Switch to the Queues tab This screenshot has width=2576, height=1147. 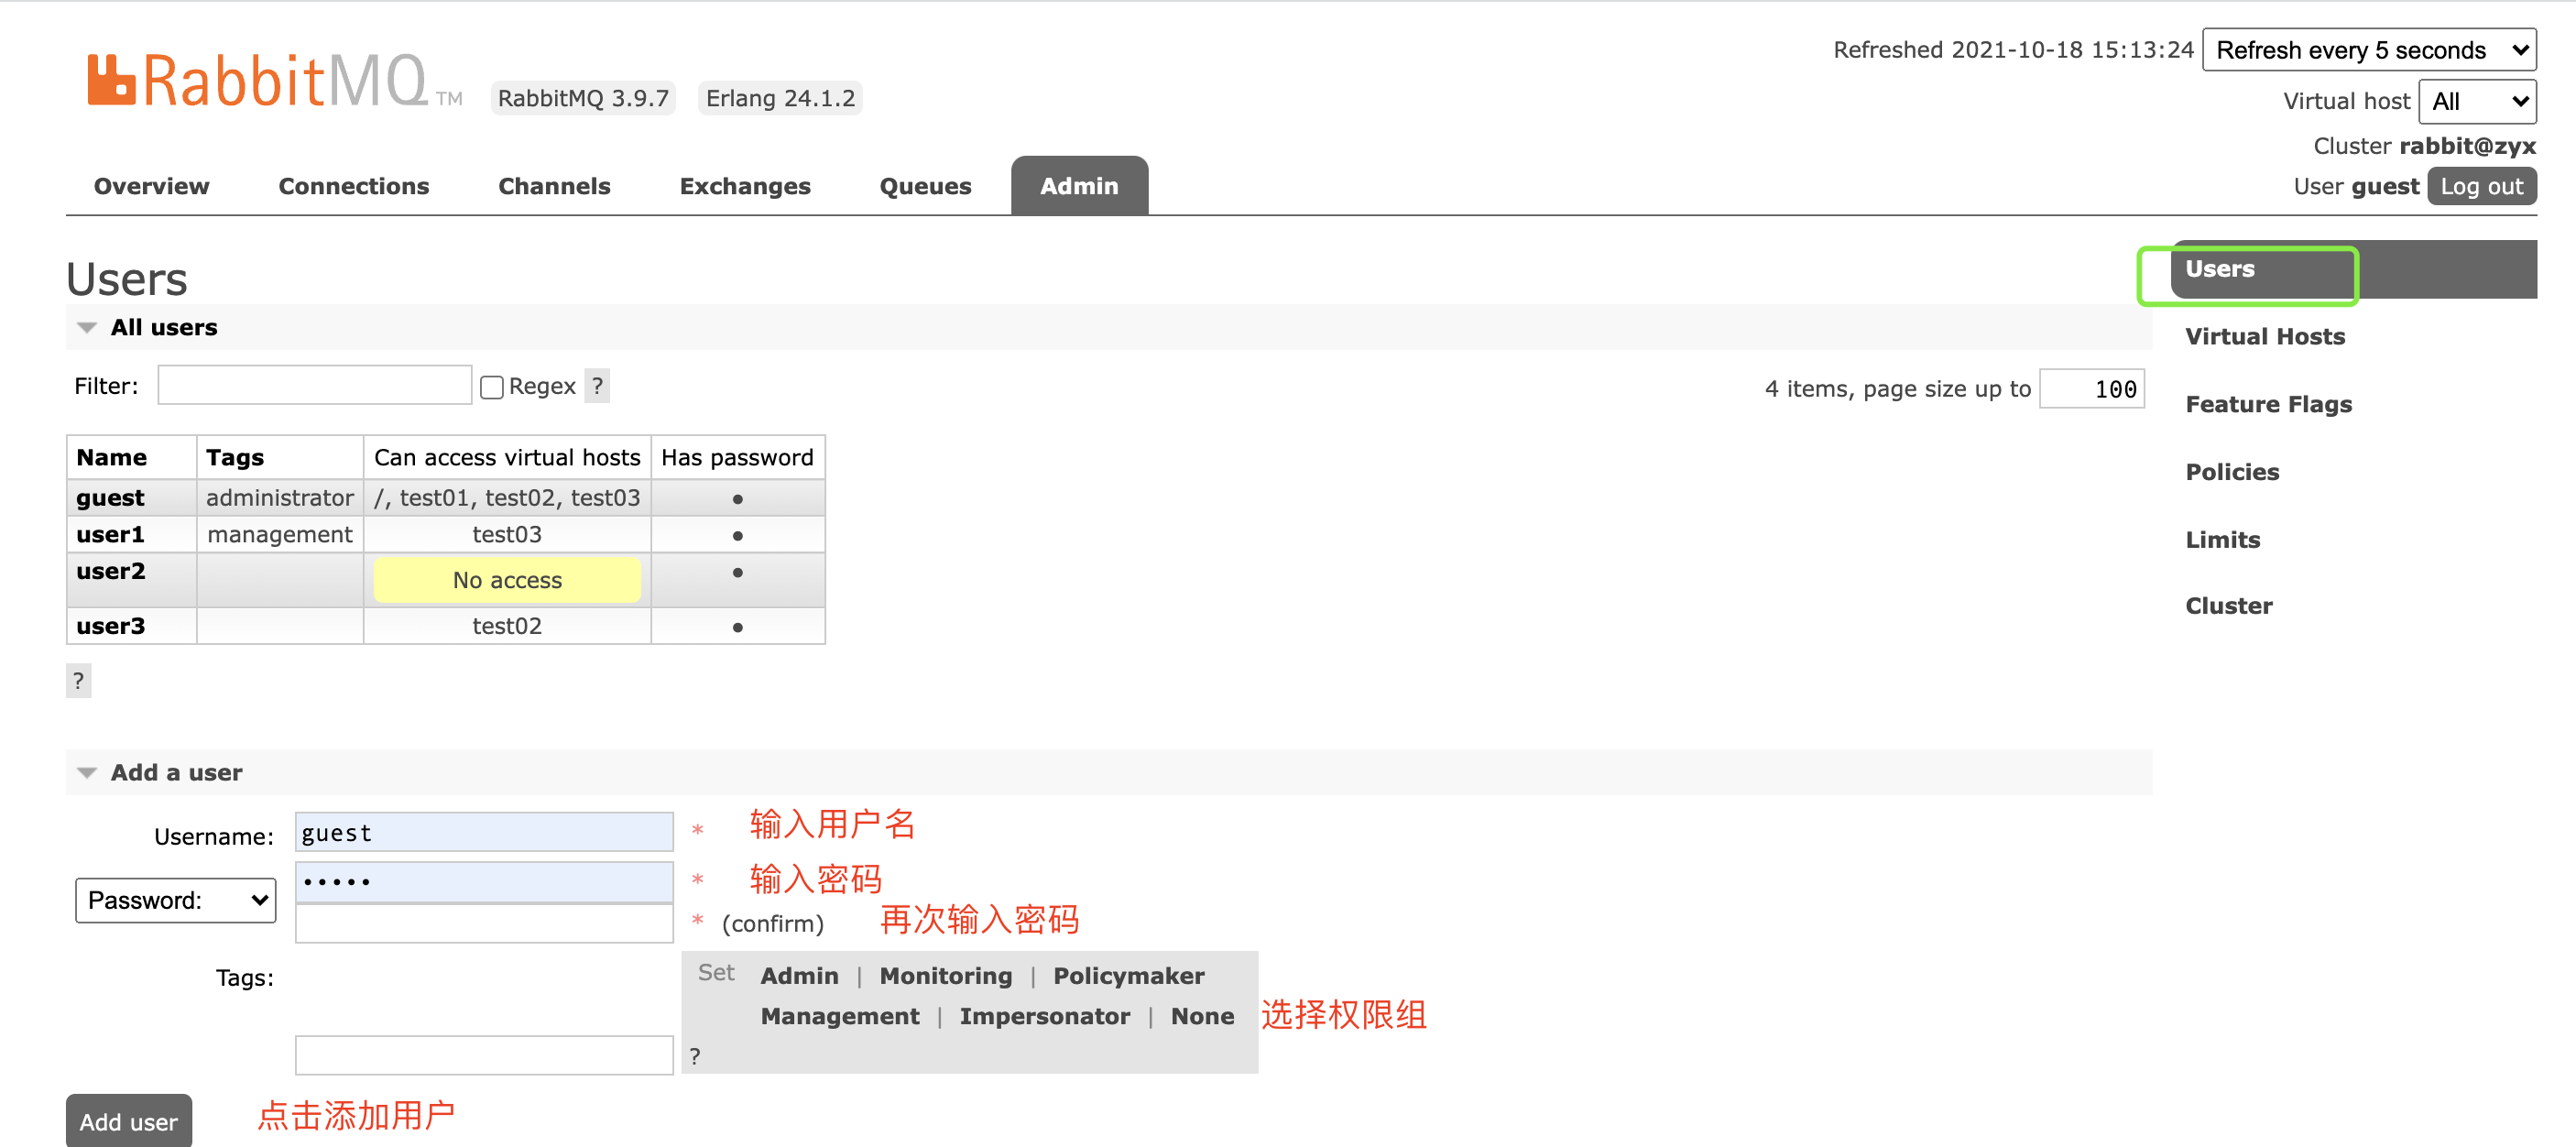(x=925, y=186)
